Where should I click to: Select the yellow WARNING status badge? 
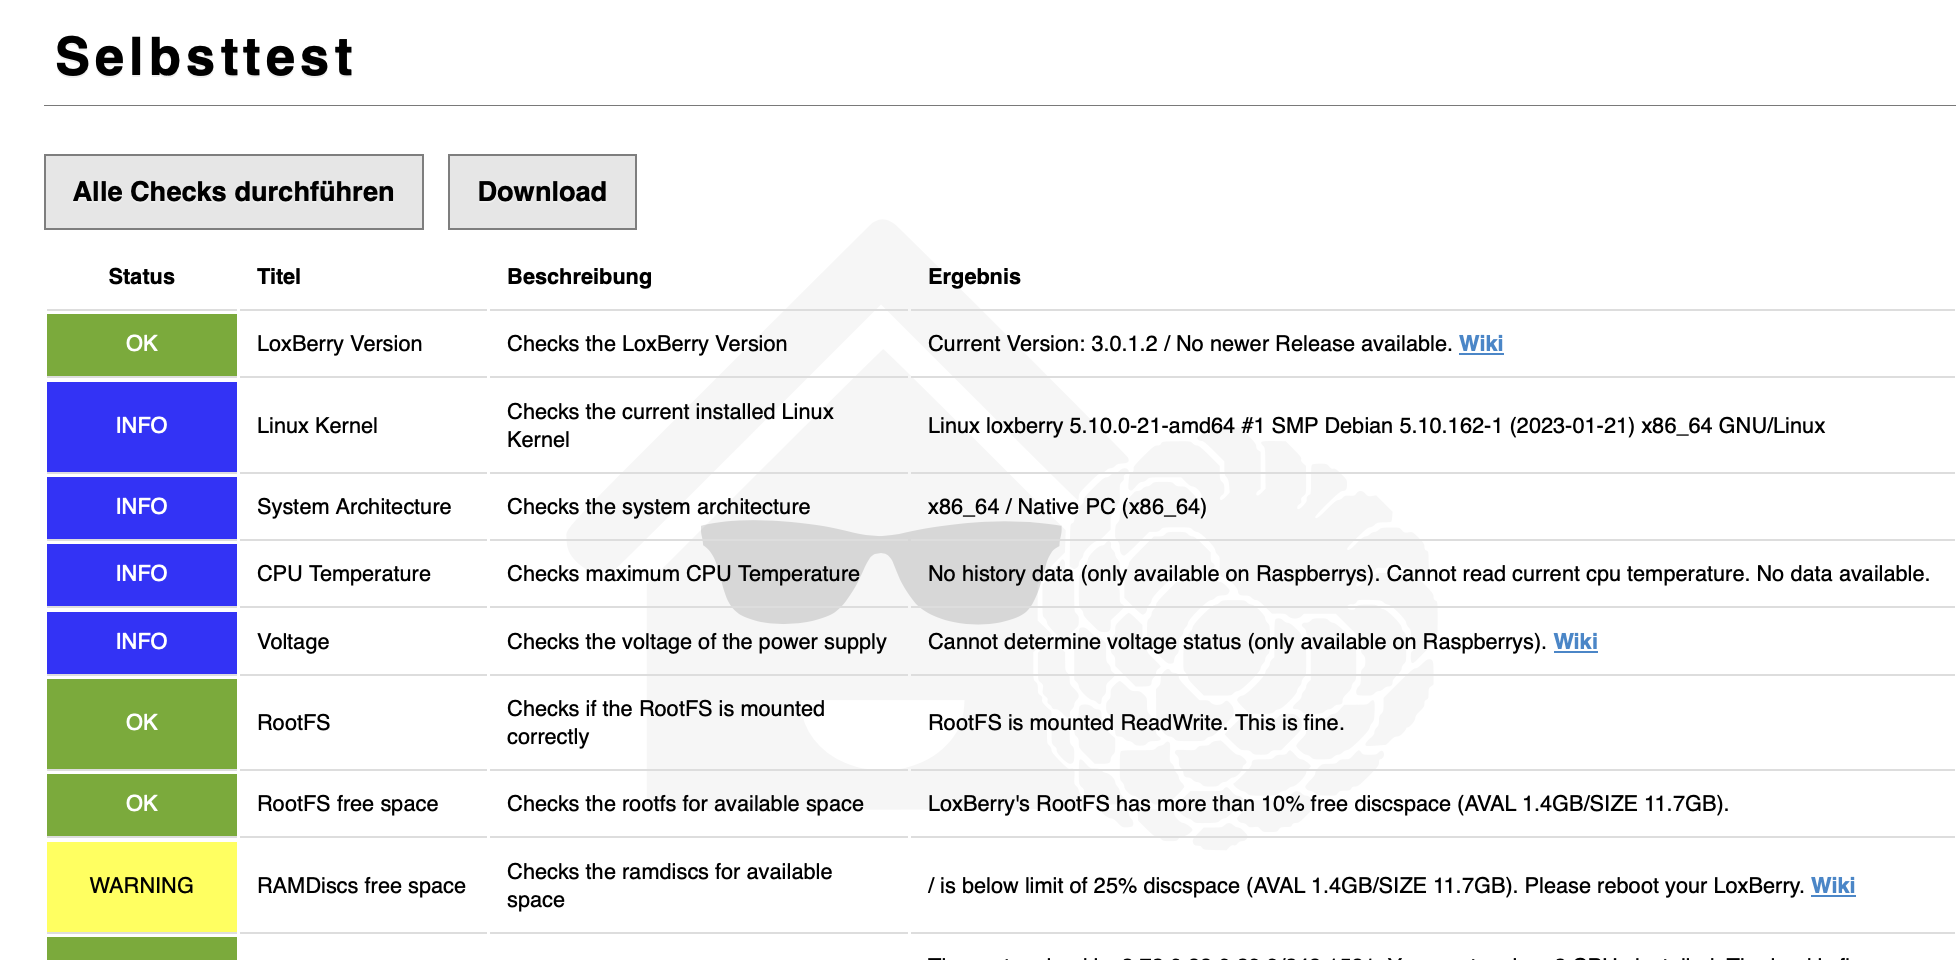pyautogui.click(x=142, y=886)
